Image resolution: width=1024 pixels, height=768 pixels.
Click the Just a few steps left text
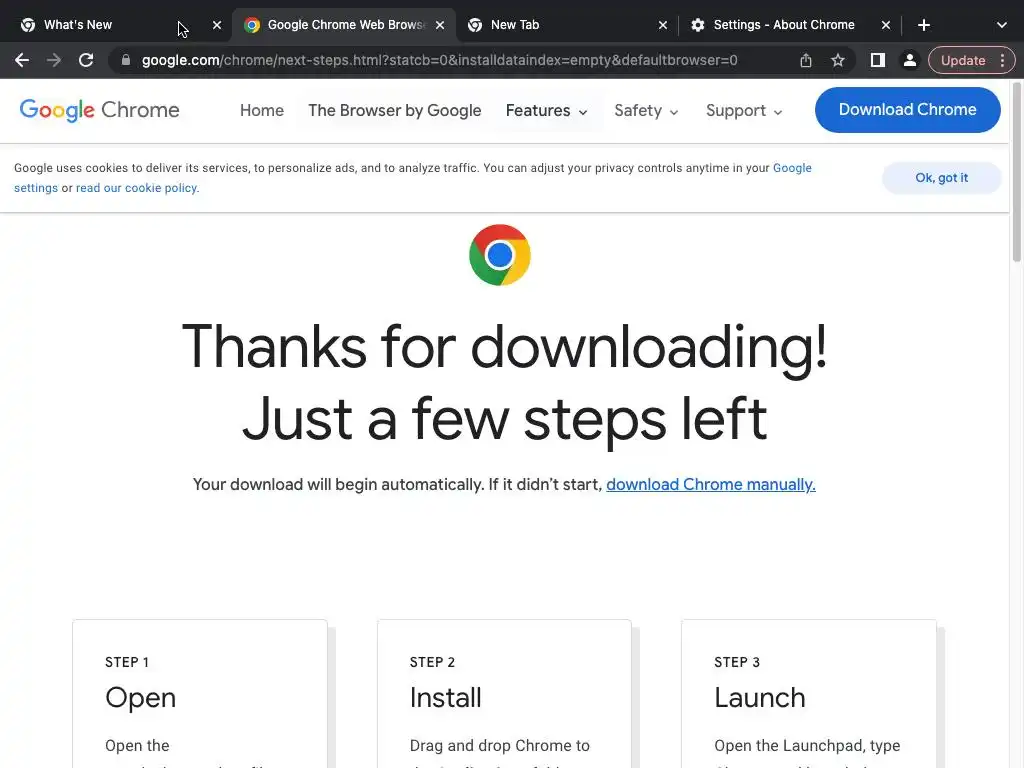coord(504,419)
